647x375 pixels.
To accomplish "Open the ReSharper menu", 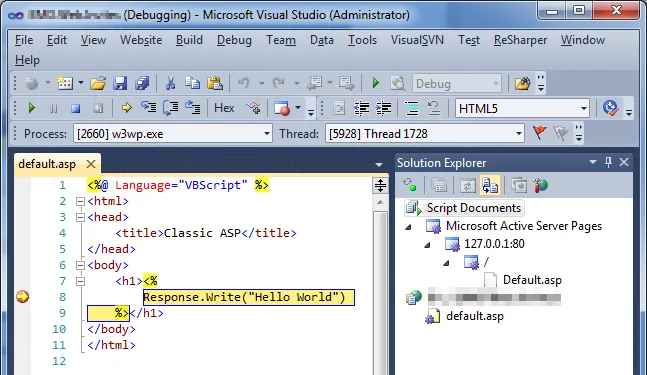I will point(520,40).
